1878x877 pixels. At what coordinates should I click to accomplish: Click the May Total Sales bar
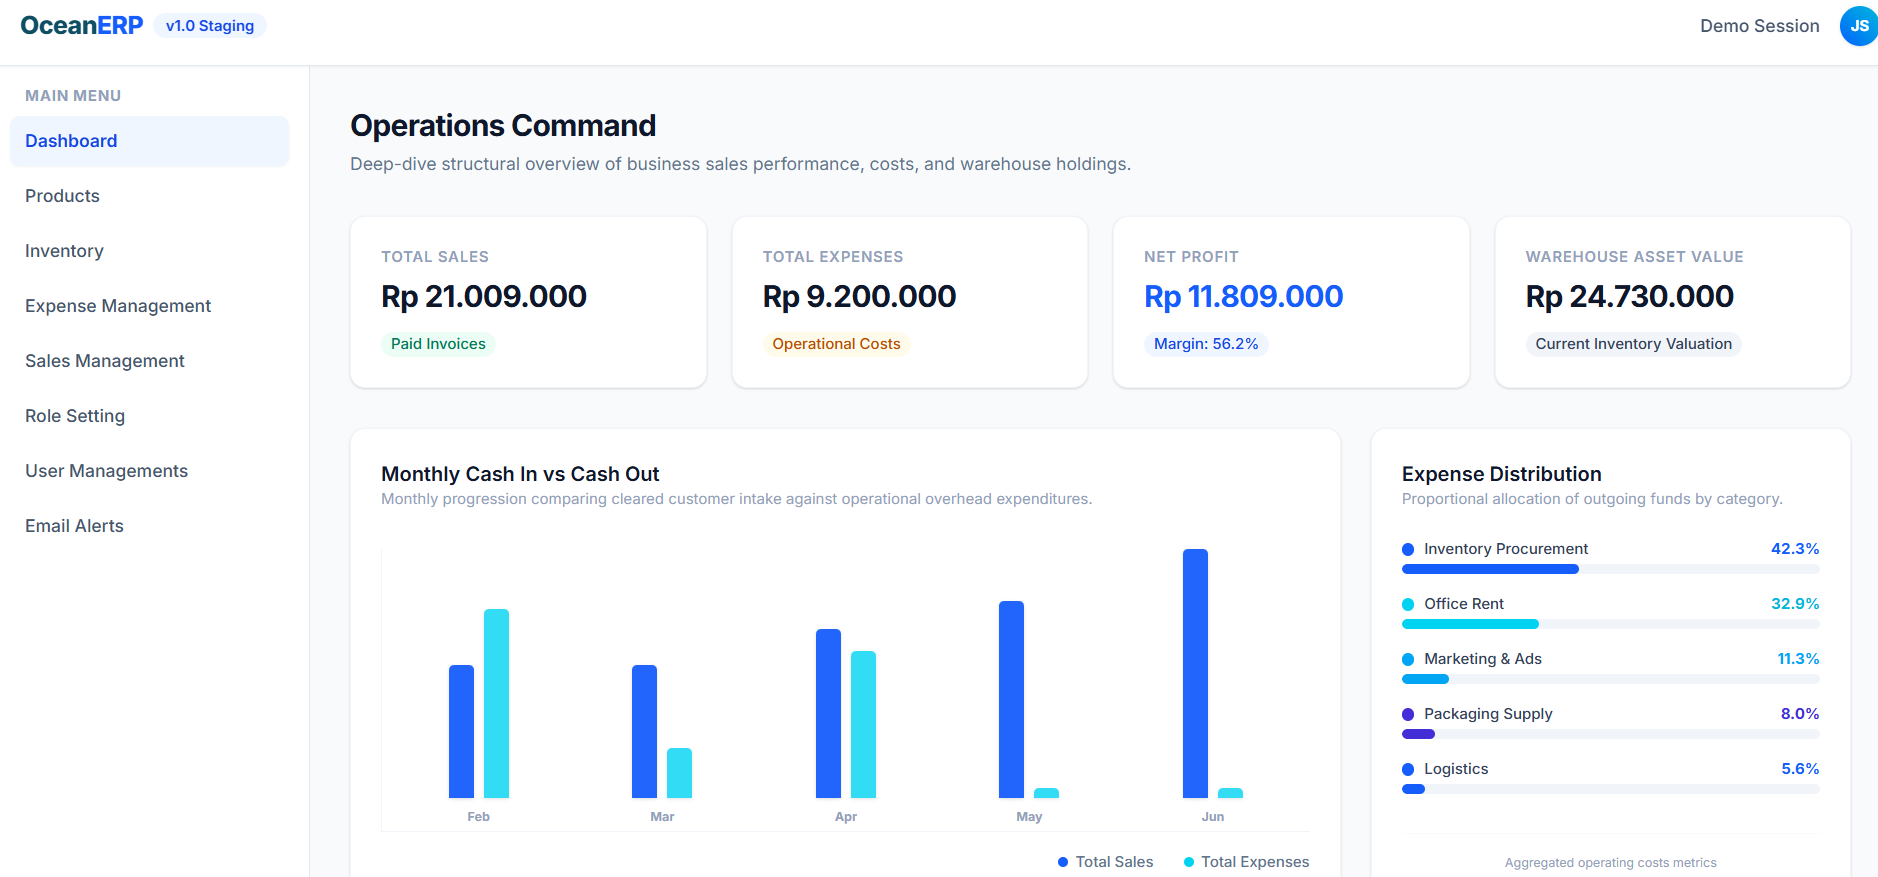pos(1012,699)
